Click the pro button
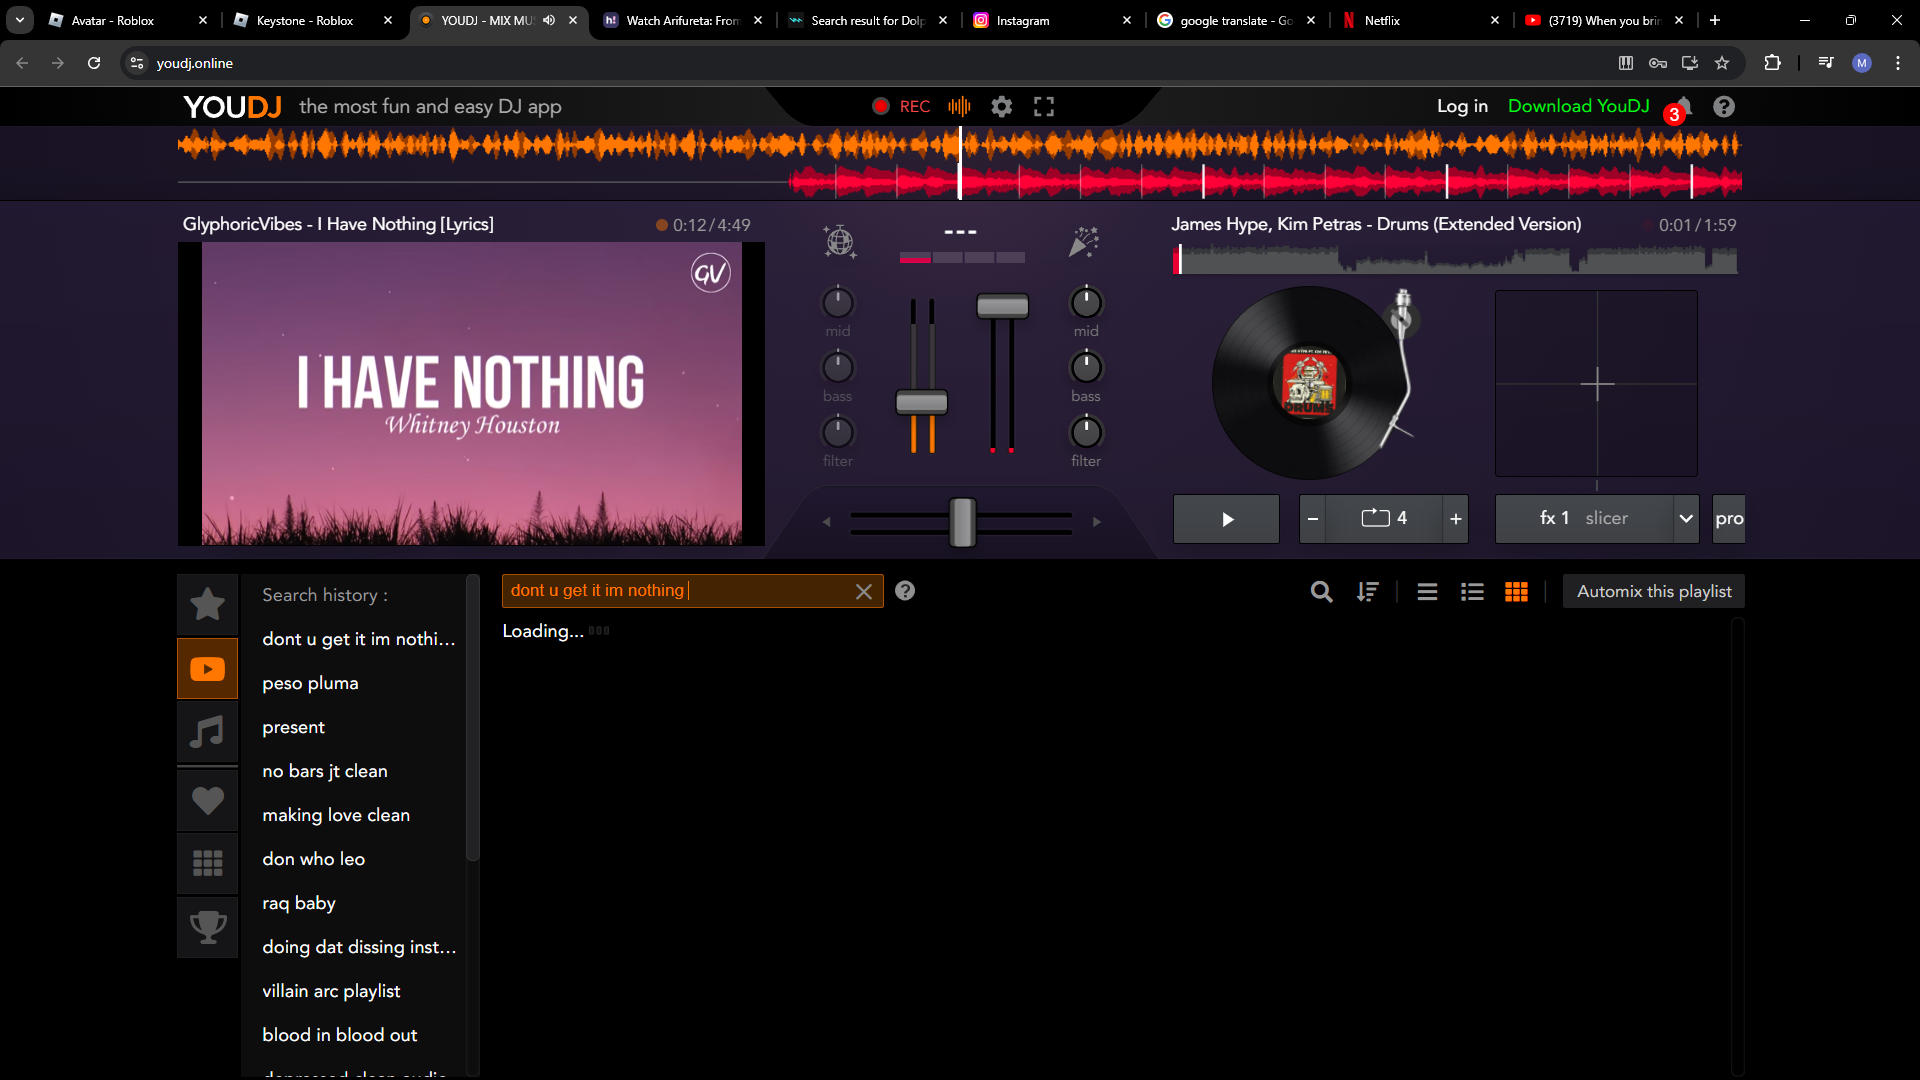Viewport: 1920px width, 1080px height. (x=1729, y=519)
